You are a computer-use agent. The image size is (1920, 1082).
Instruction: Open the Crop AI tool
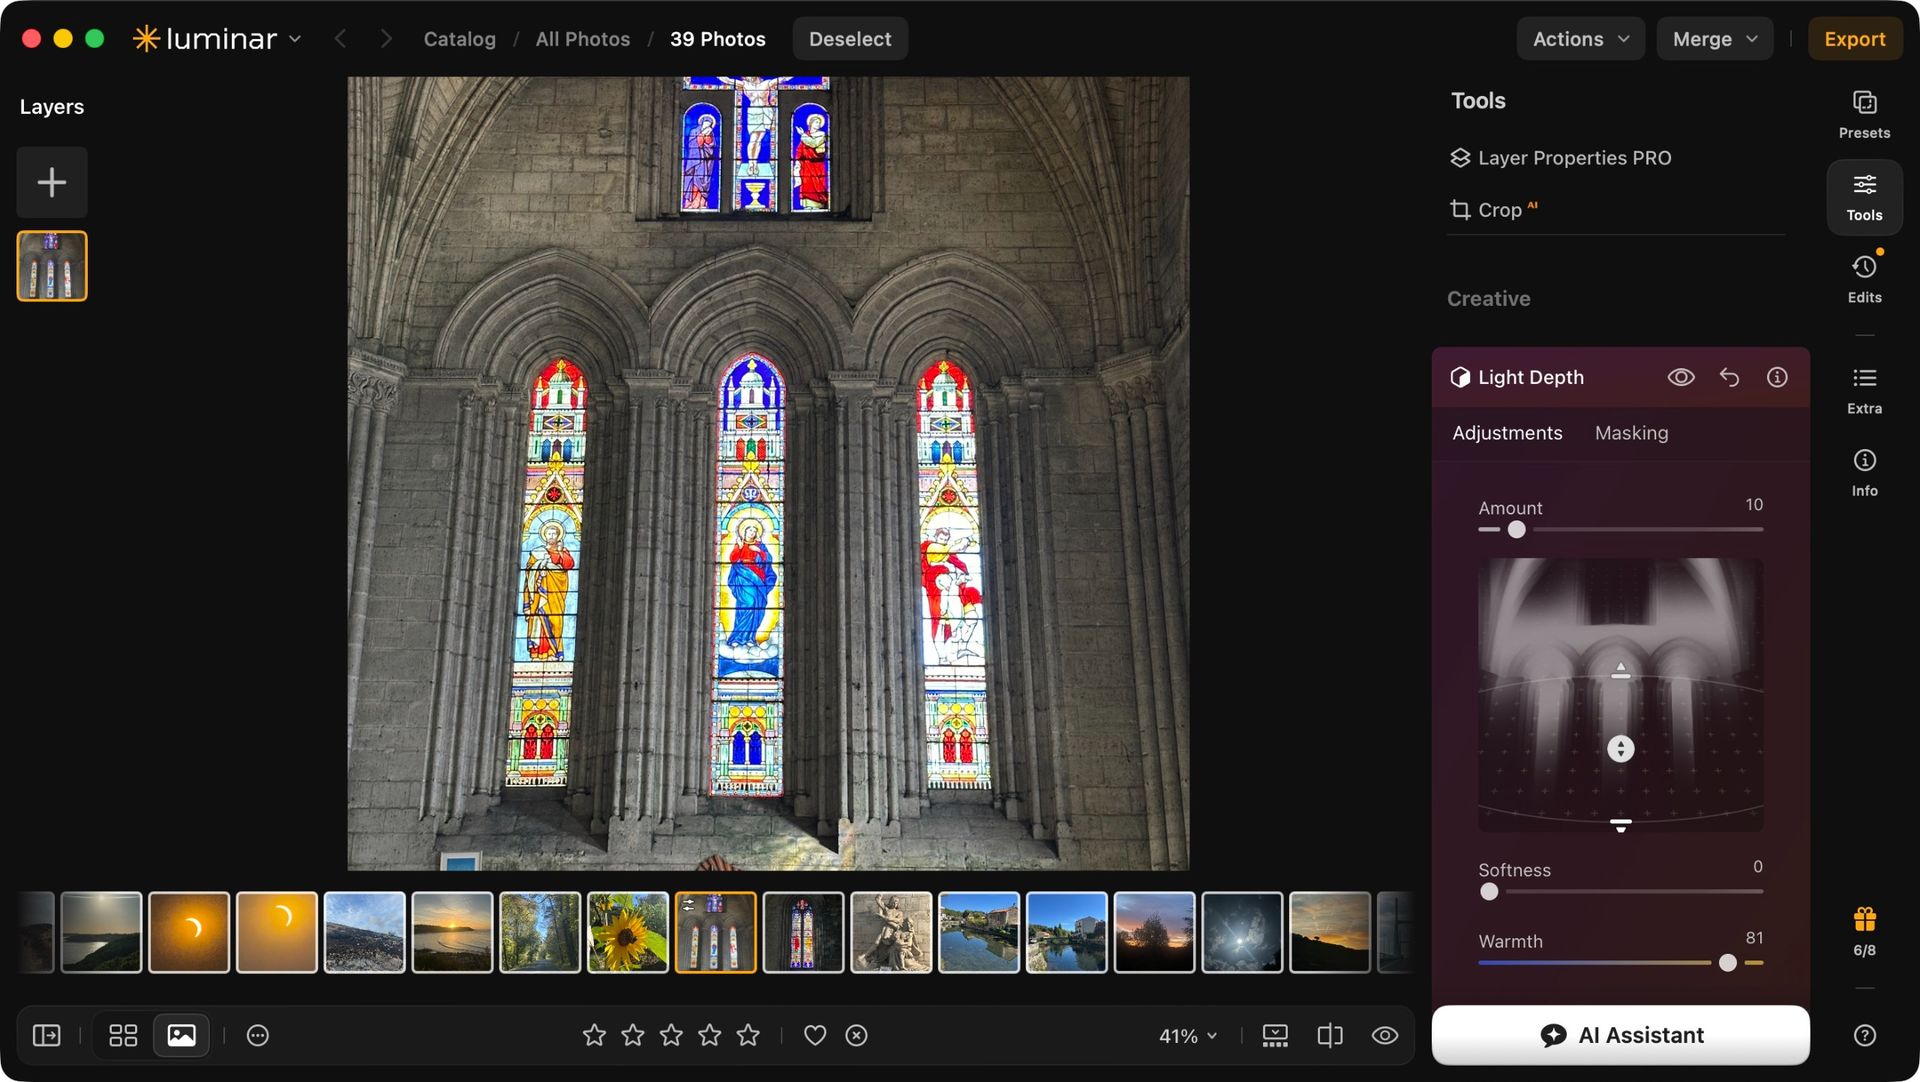click(x=1493, y=209)
